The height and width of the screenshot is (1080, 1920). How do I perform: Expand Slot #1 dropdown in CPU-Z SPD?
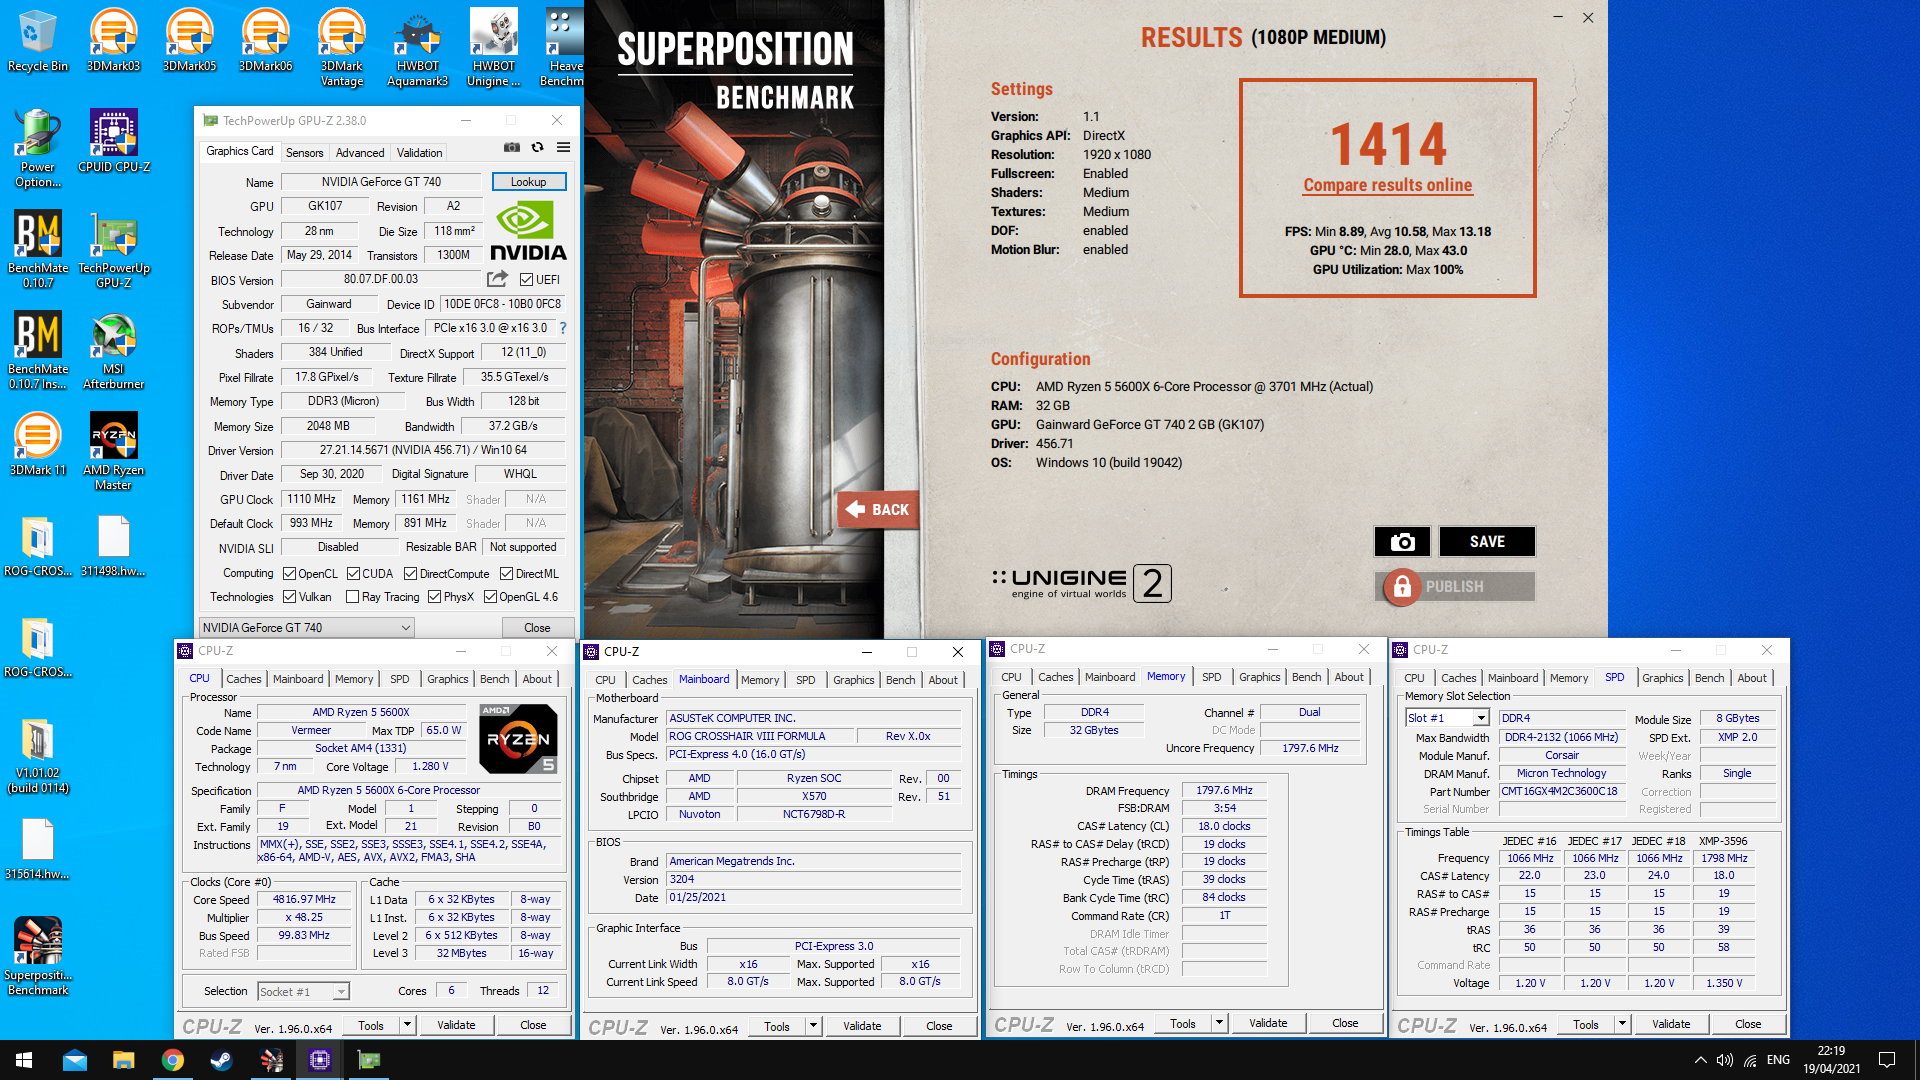[x=1481, y=718]
